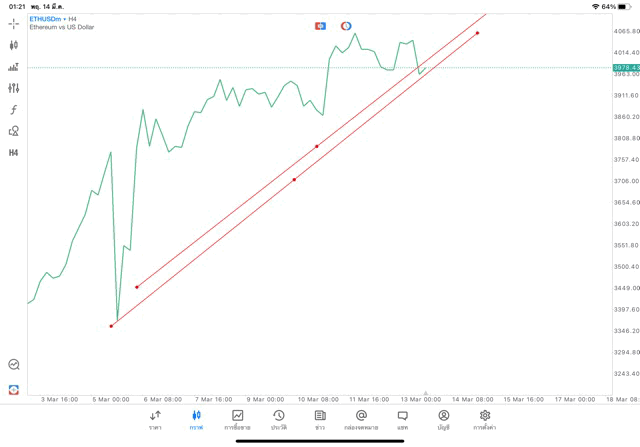Open the การตั้งค่า settings tab

coord(485,420)
